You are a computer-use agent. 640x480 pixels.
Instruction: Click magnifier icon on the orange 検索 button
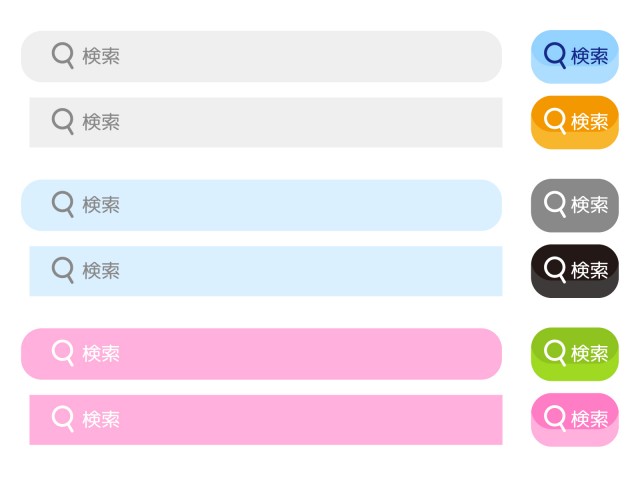(555, 120)
